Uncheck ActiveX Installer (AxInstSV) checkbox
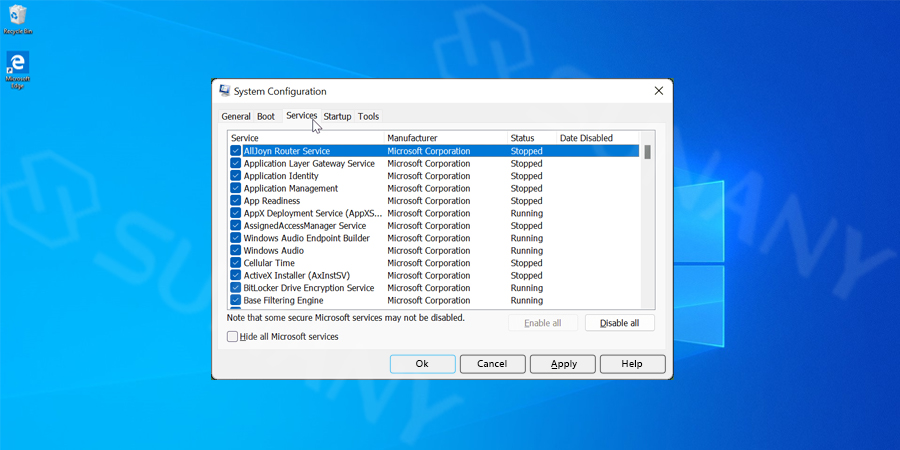The image size is (900, 450). [235, 276]
